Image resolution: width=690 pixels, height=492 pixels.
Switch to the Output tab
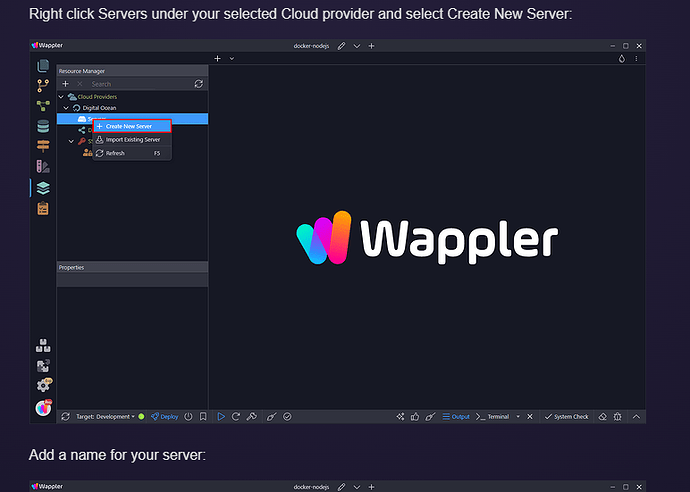[456, 416]
